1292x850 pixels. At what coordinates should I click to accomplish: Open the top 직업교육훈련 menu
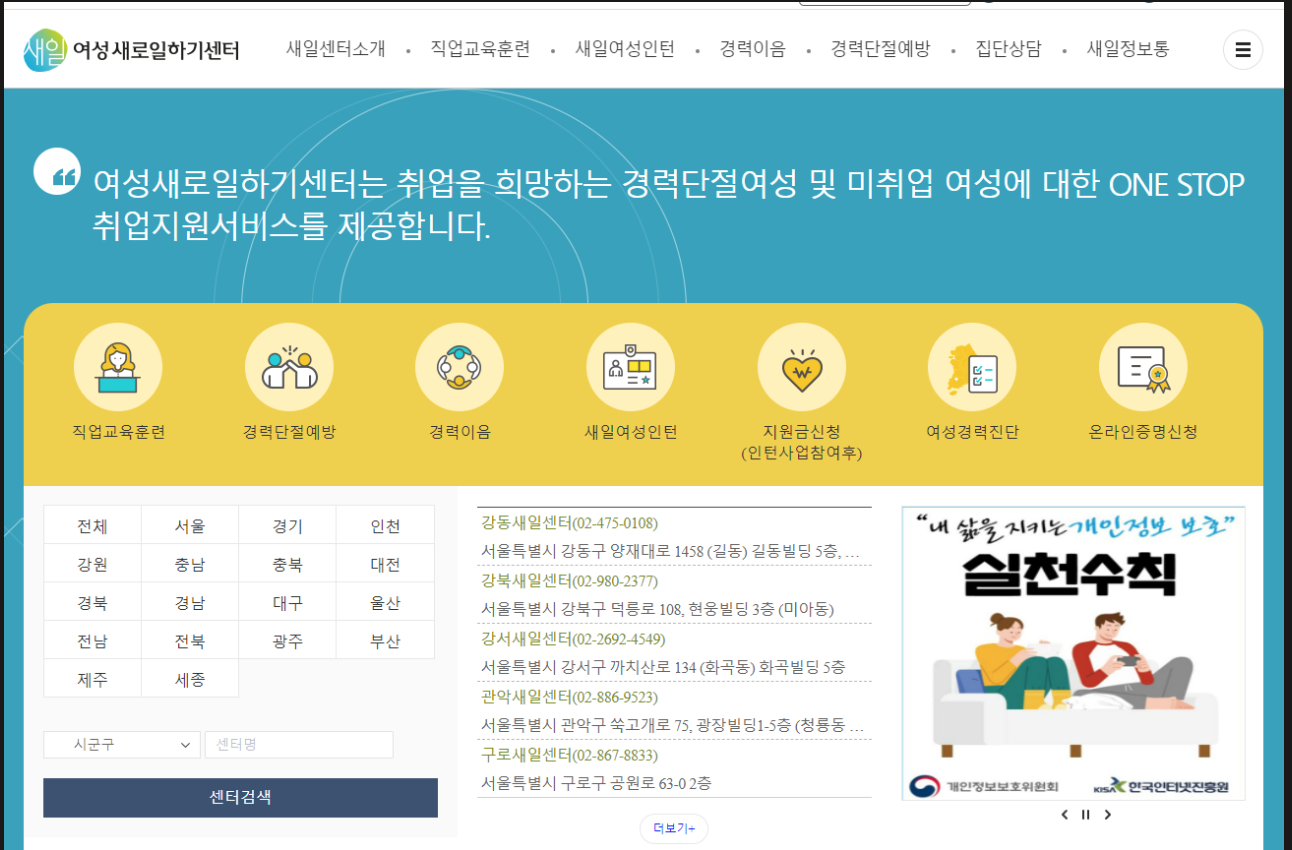tap(480, 49)
